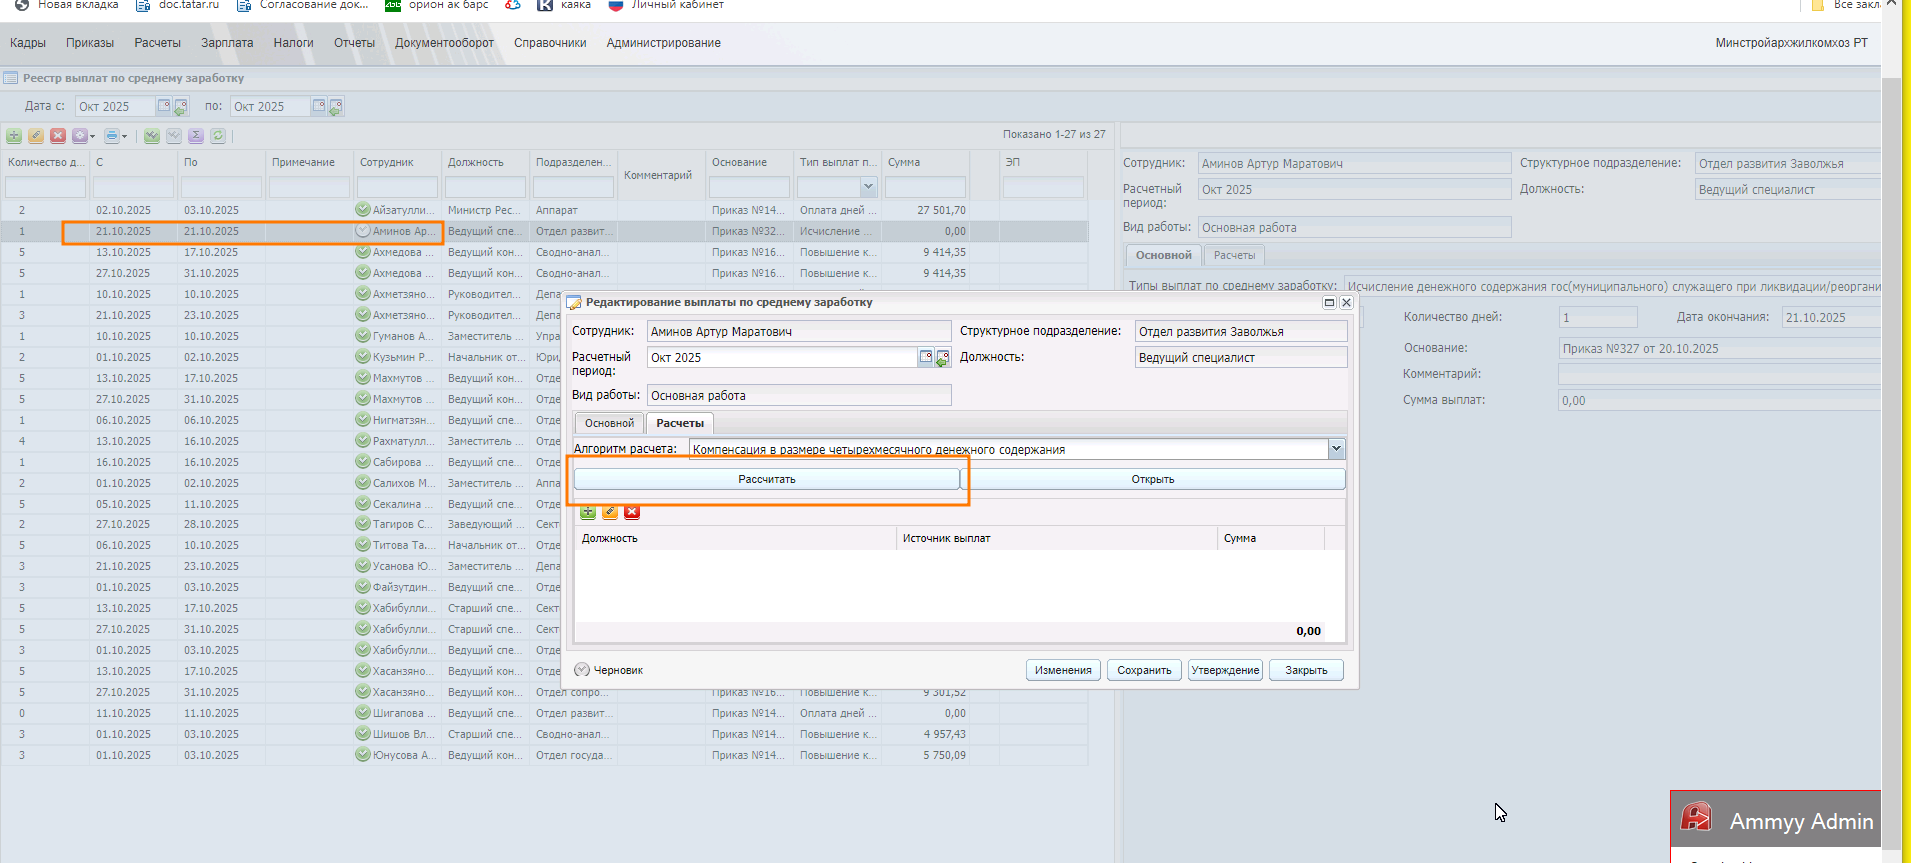Viewport: 1911px width, 863px height.
Task: Click the status icon in the Шигапова row
Action: [x=363, y=713]
